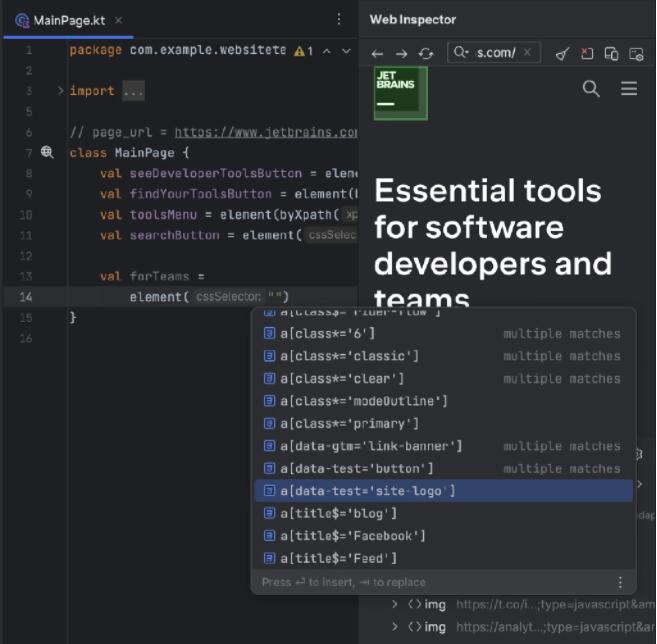Expand the folded import block
This screenshot has width=657, height=644.
click(60, 91)
